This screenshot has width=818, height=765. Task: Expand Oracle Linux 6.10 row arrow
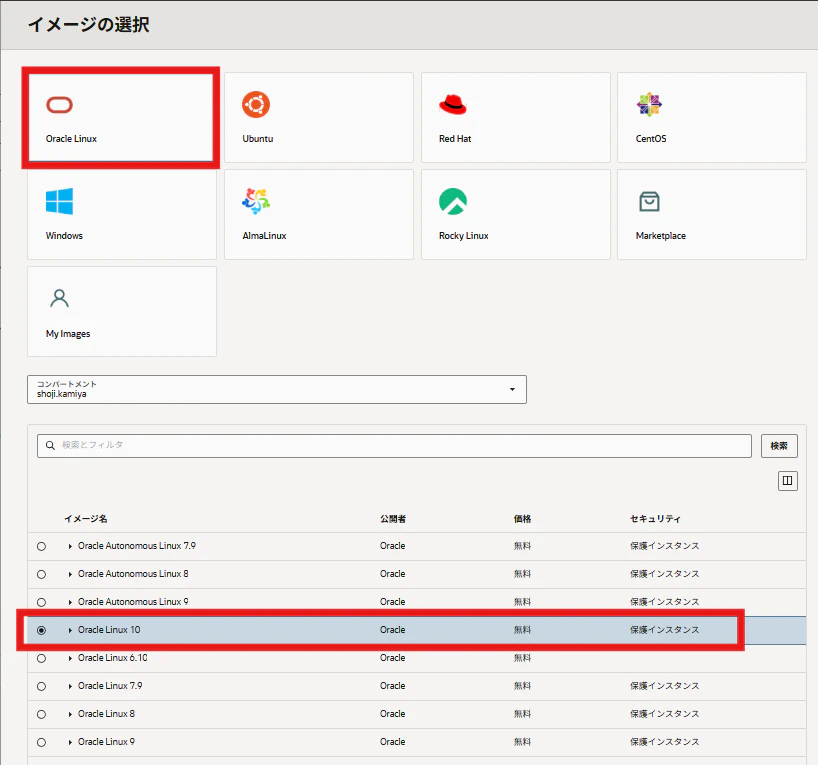click(70, 659)
